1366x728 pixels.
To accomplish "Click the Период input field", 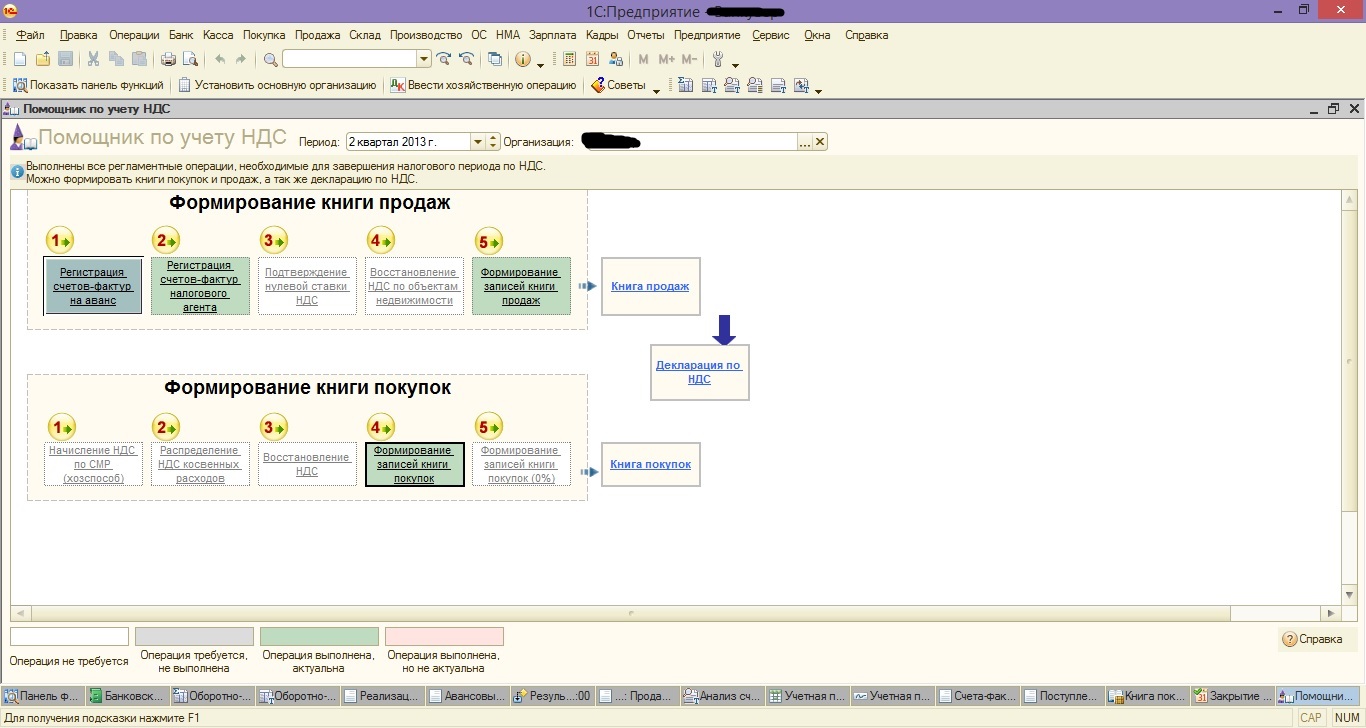I will (408, 142).
